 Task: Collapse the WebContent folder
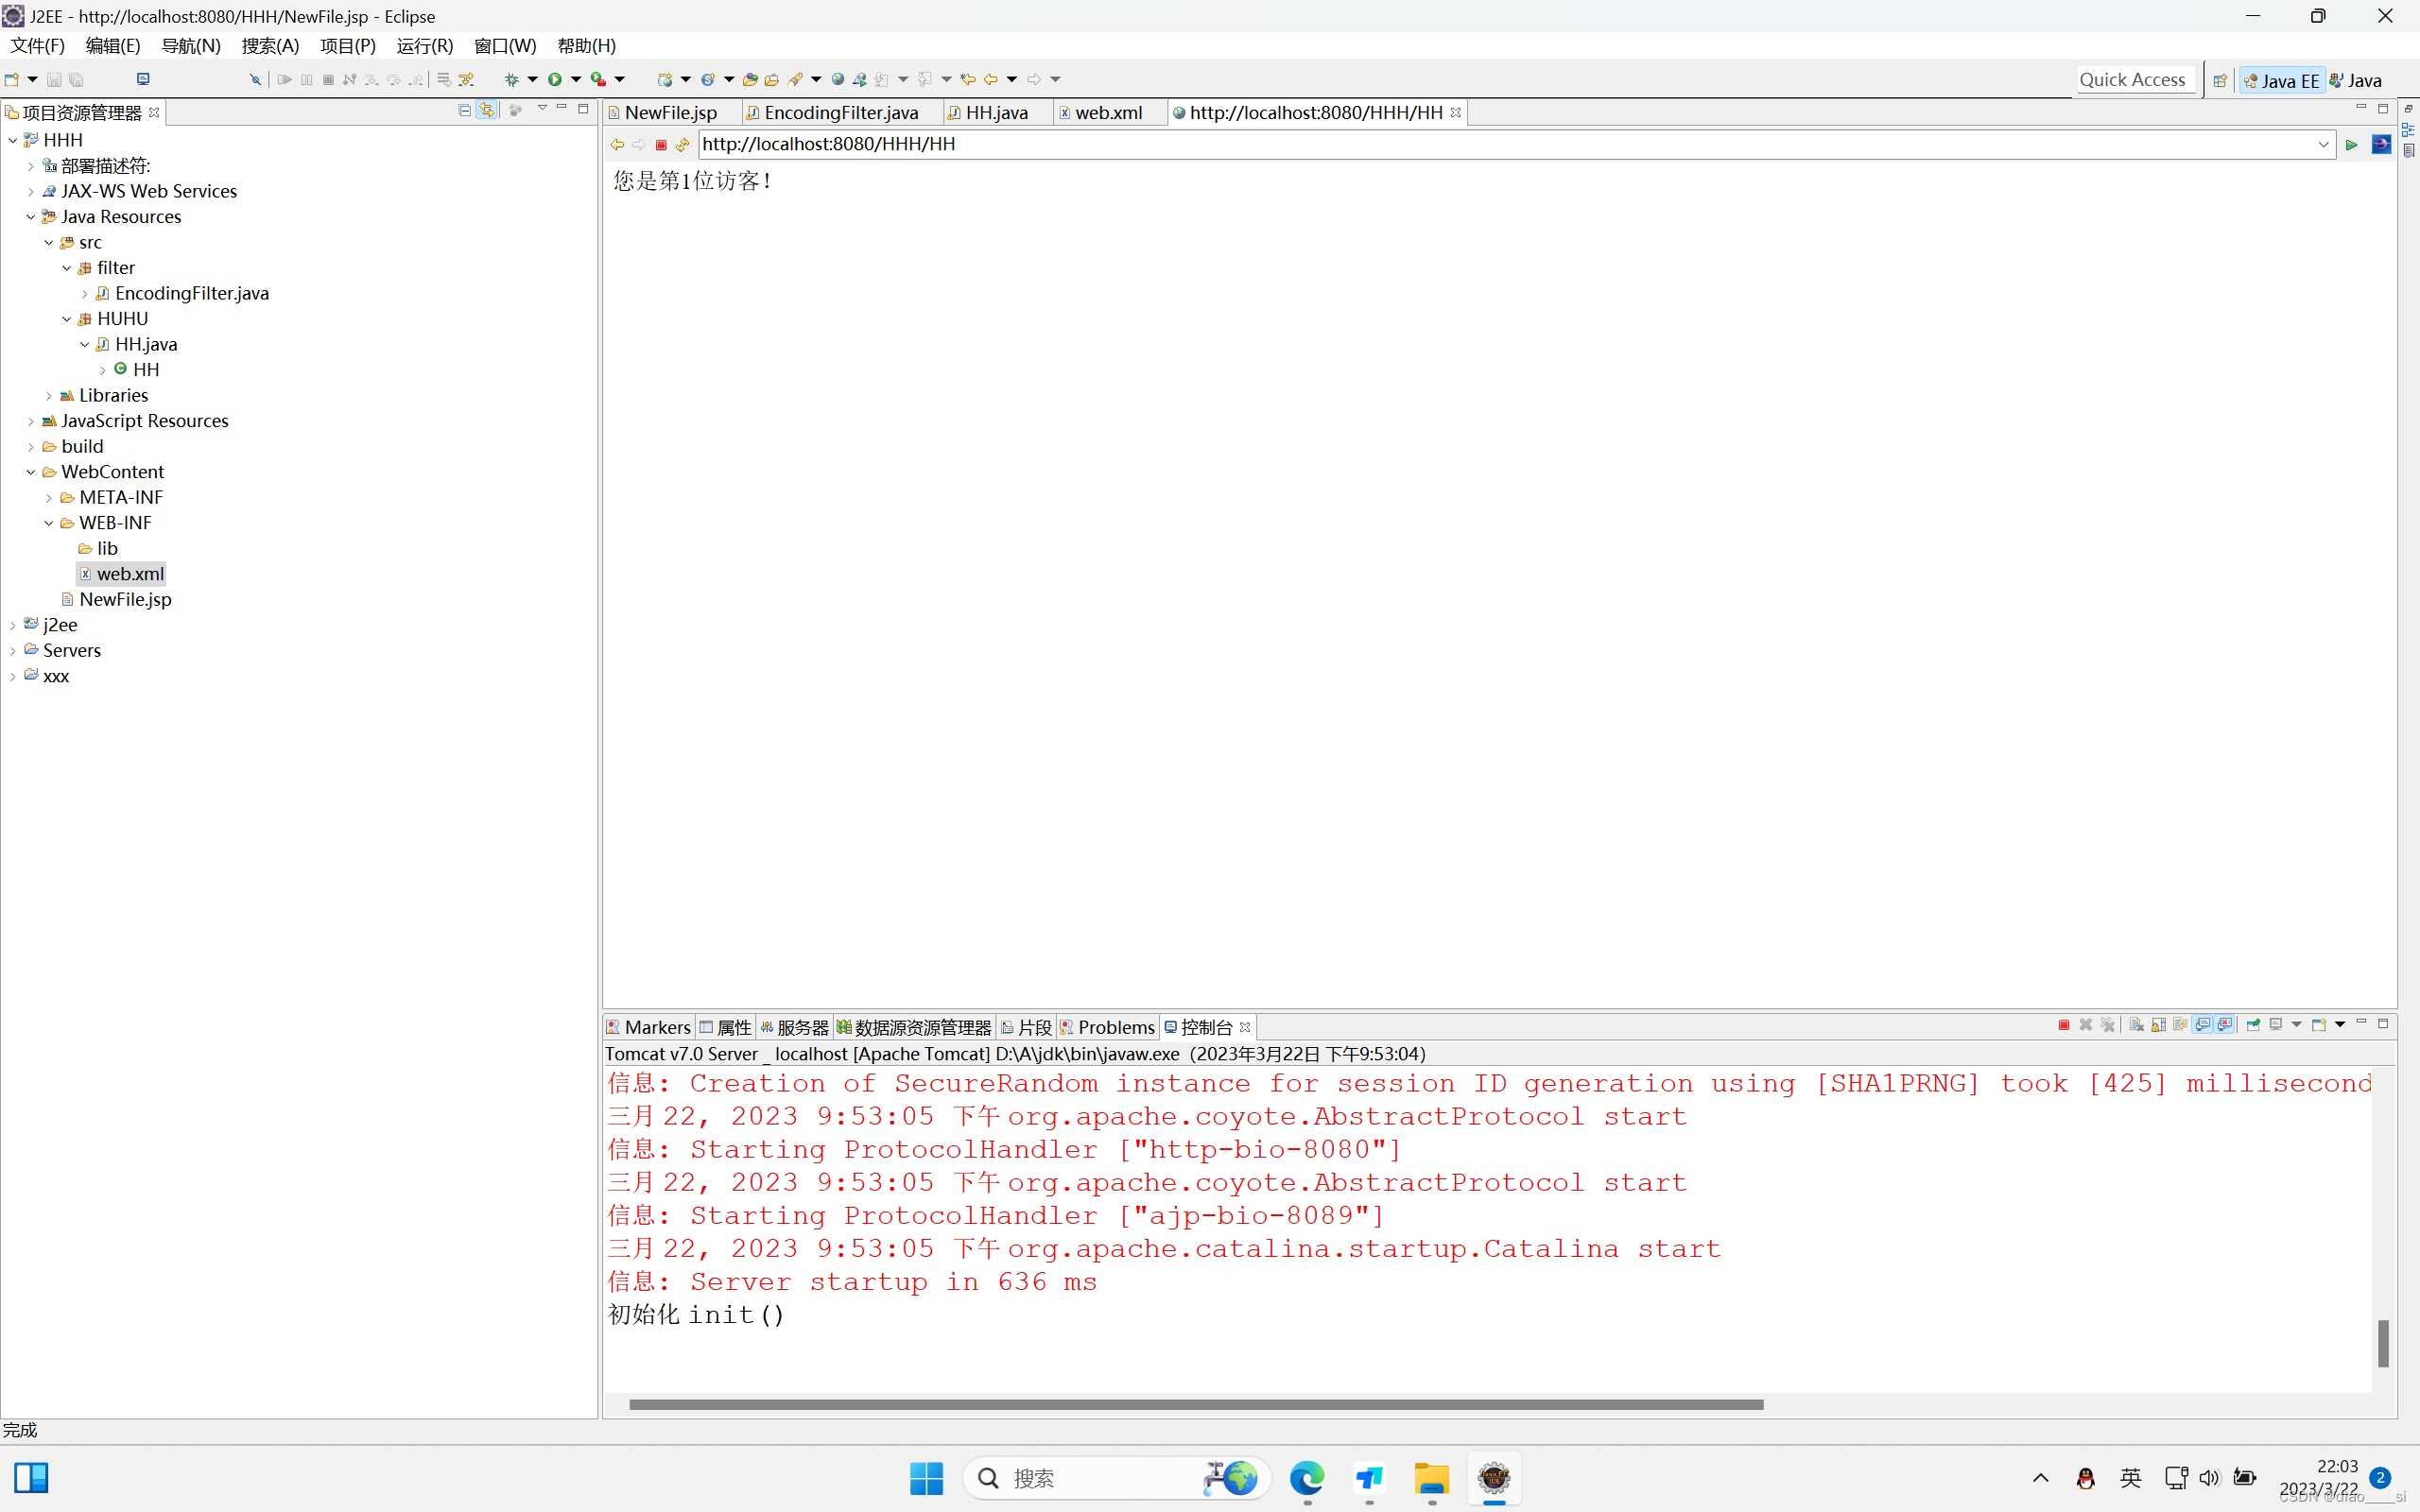(31, 472)
